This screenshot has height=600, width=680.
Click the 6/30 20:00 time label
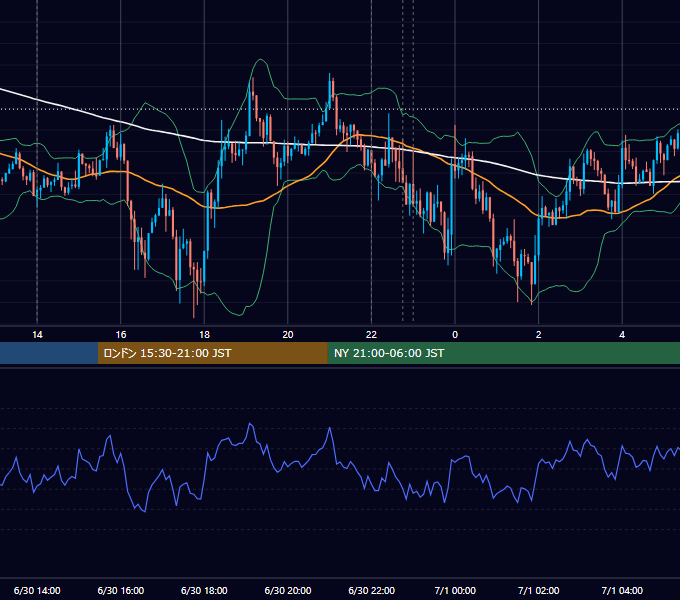288,590
